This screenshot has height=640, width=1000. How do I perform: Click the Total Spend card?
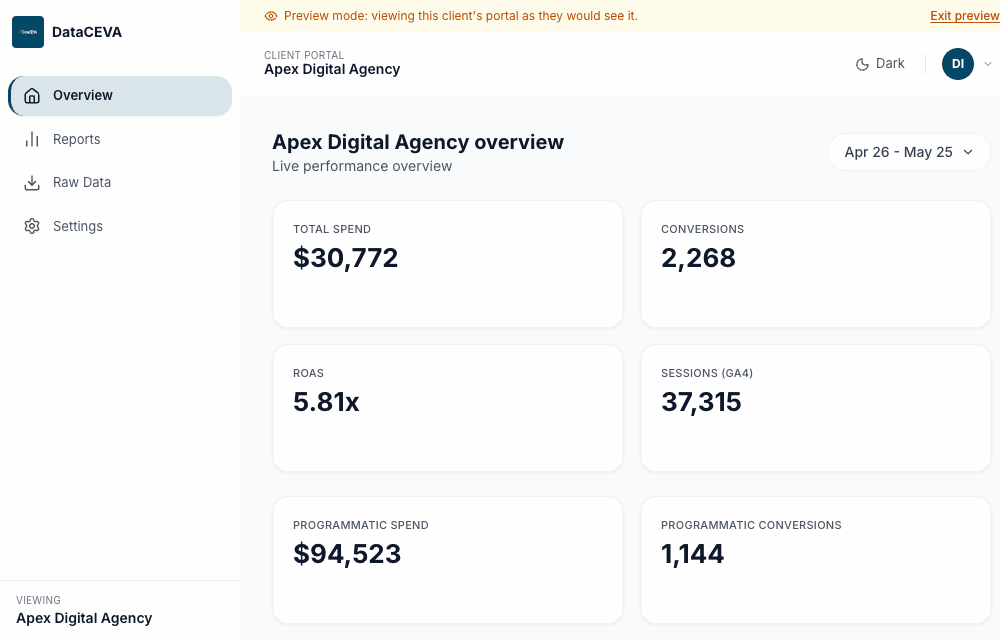point(448,265)
